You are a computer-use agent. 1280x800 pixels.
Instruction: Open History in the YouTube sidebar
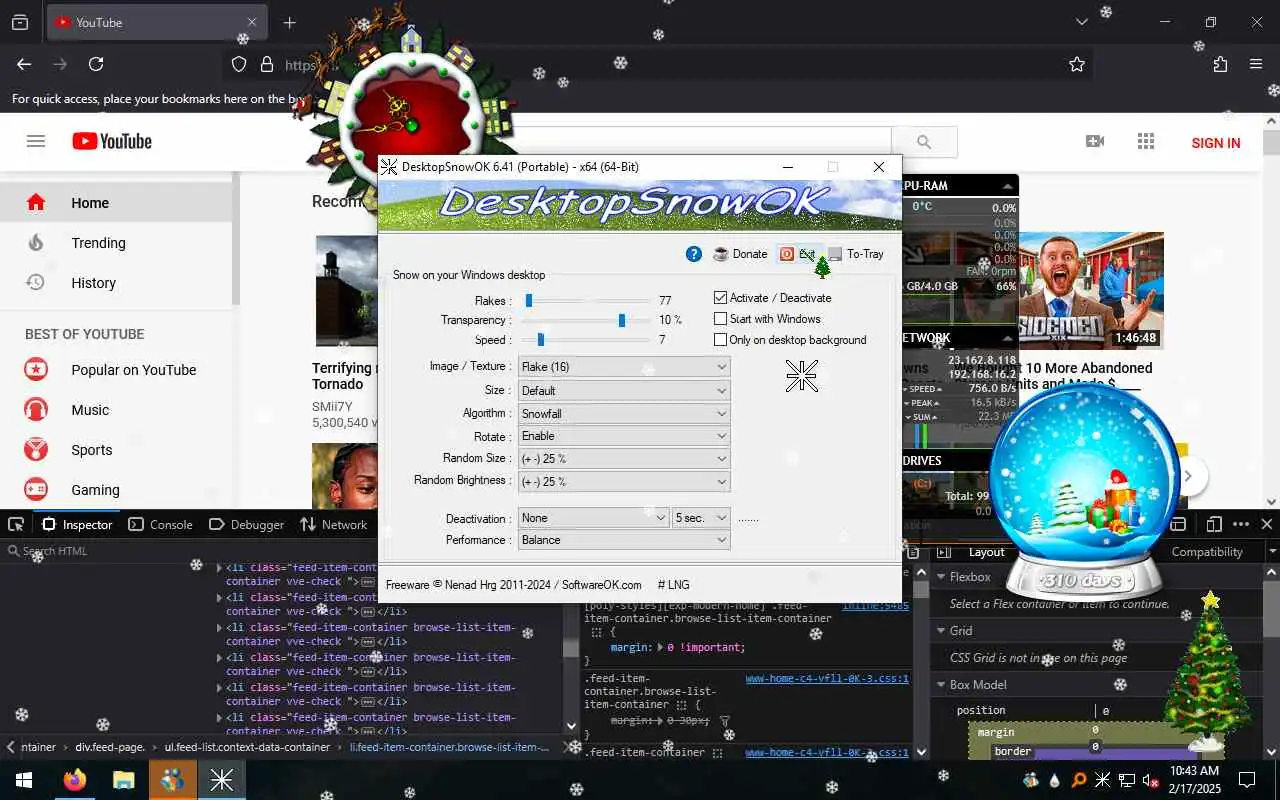[116, 283]
